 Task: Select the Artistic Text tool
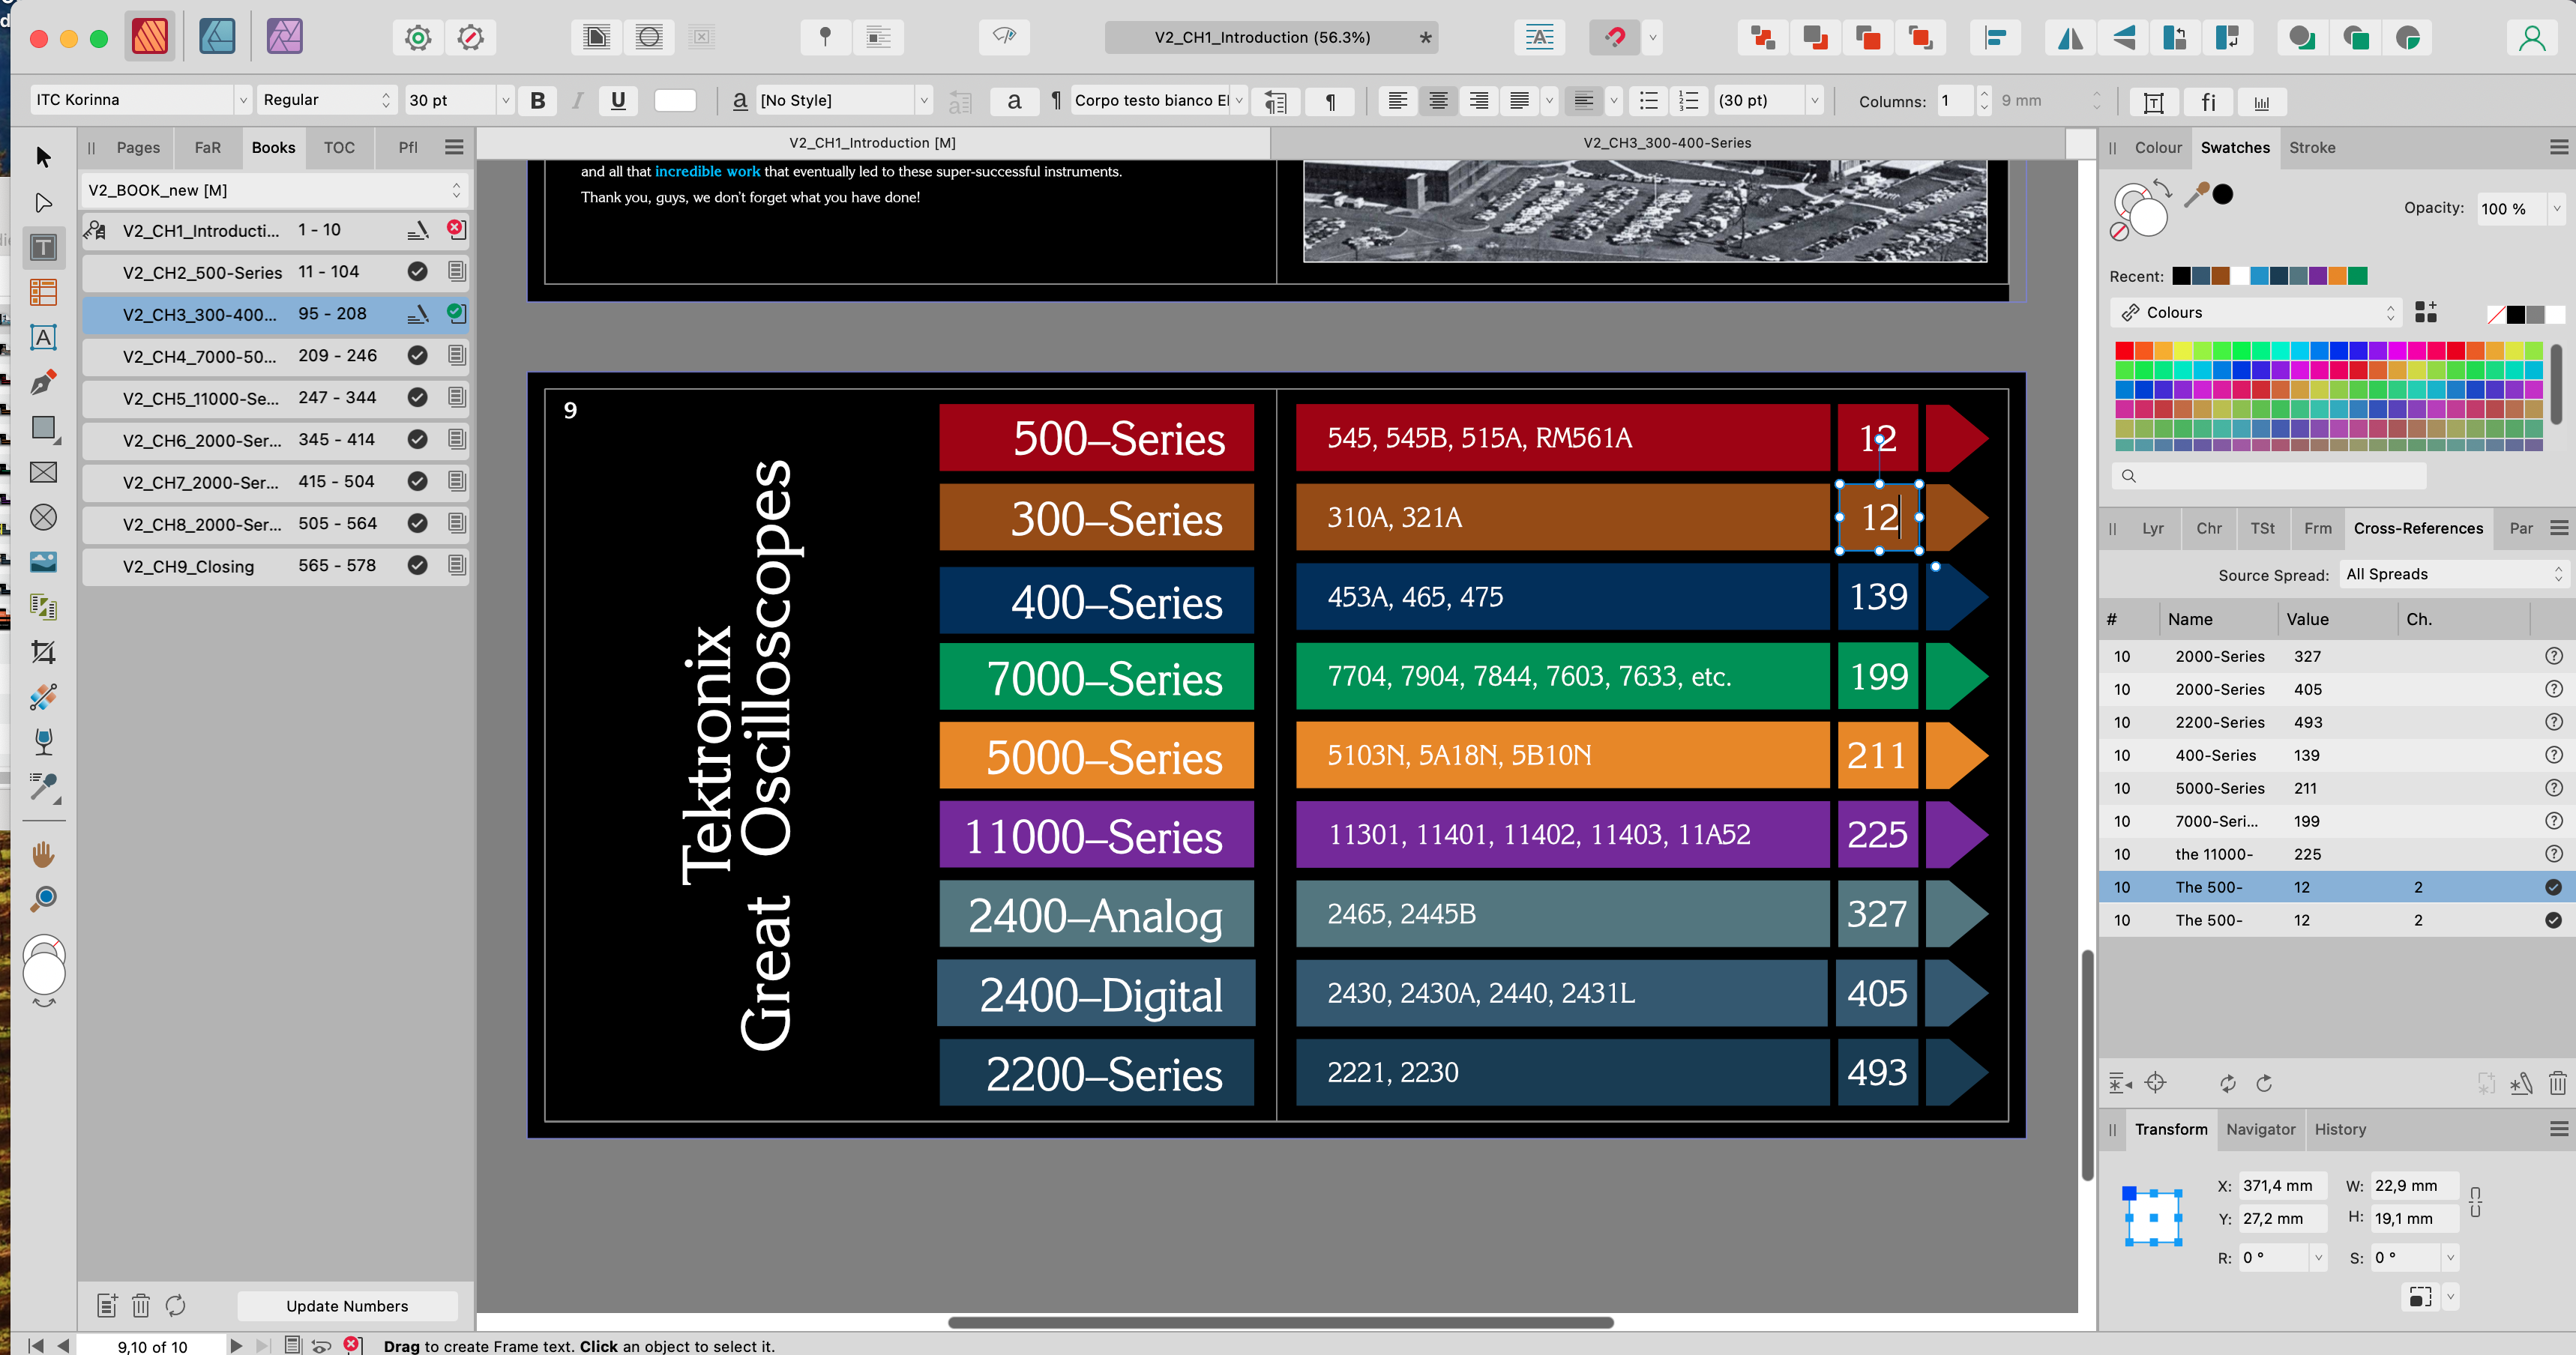point(43,337)
